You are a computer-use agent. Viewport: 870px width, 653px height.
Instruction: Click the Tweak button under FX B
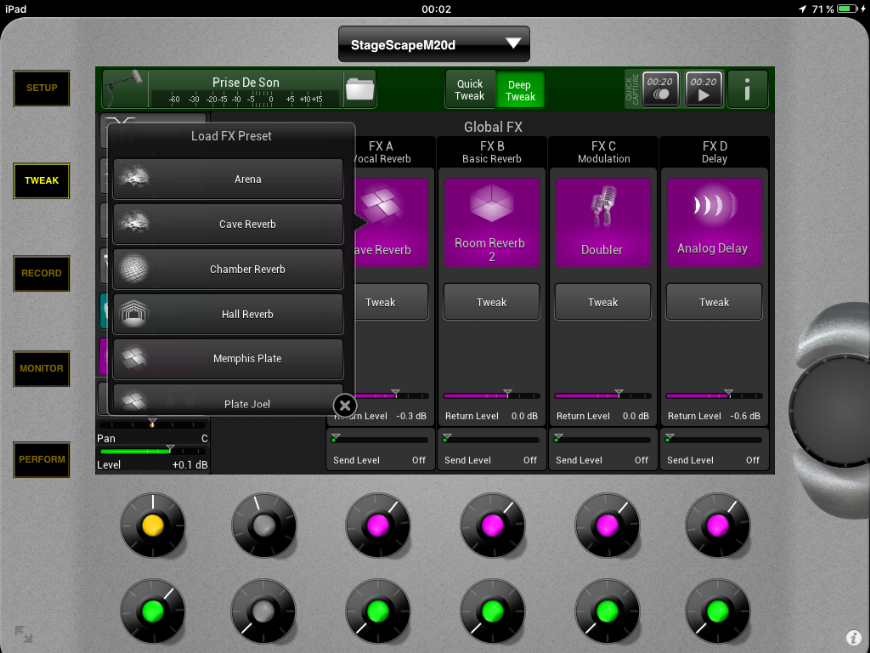coord(491,302)
